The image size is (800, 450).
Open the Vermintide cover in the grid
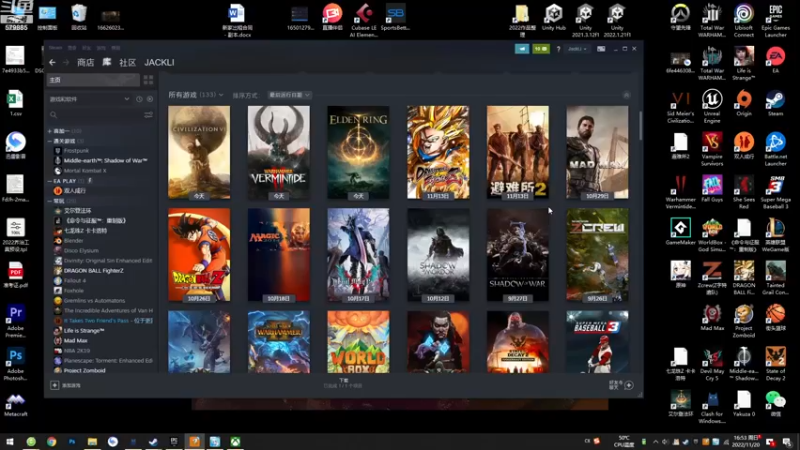pyautogui.click(x=279, y=152)
